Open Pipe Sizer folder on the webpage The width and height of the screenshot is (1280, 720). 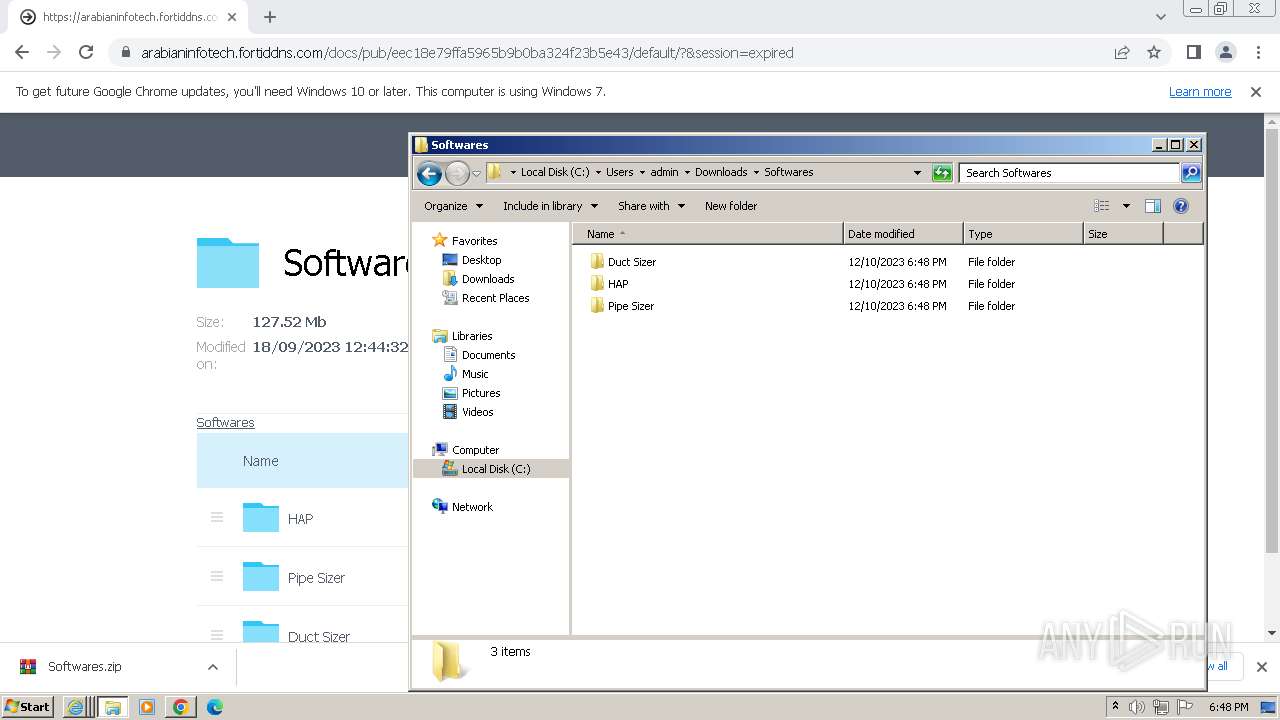[x=316, y=578]
